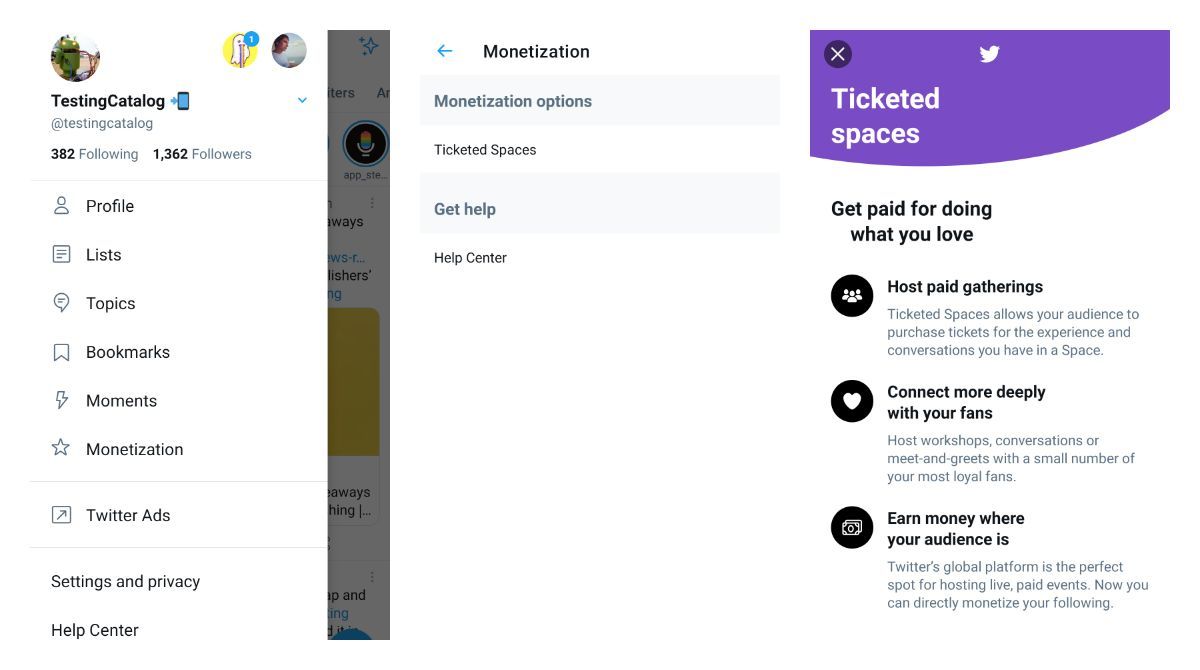Choose Help Center from the sidebar menu
1200x670 pixels.
93,630
